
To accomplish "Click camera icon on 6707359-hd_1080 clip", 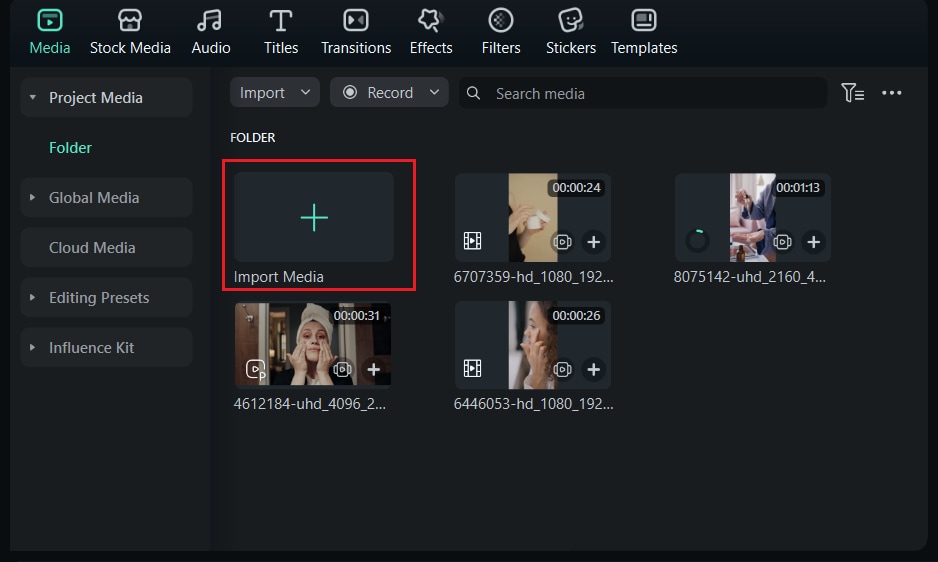I will (562, 242).
